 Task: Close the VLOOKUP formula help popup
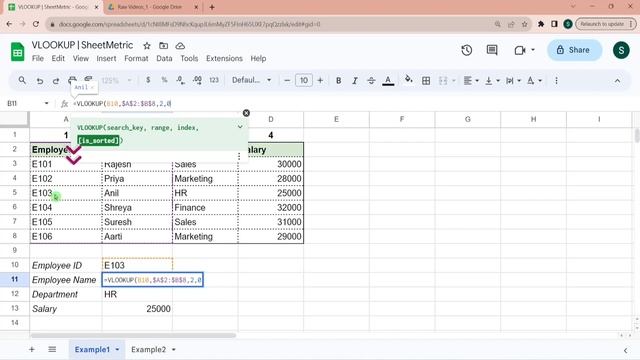tap(246, 113)
